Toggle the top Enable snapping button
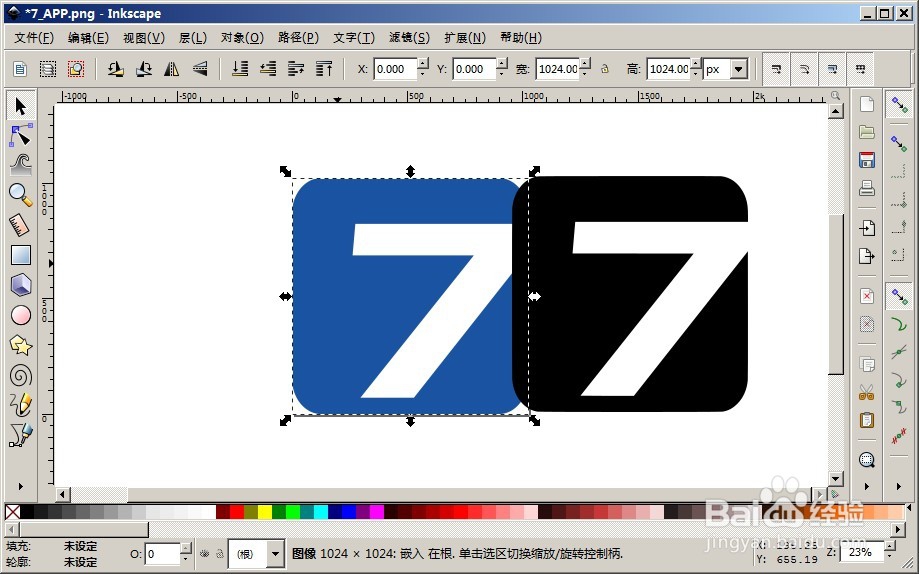This screenshot has width=919, height=574. pos(898,105)
